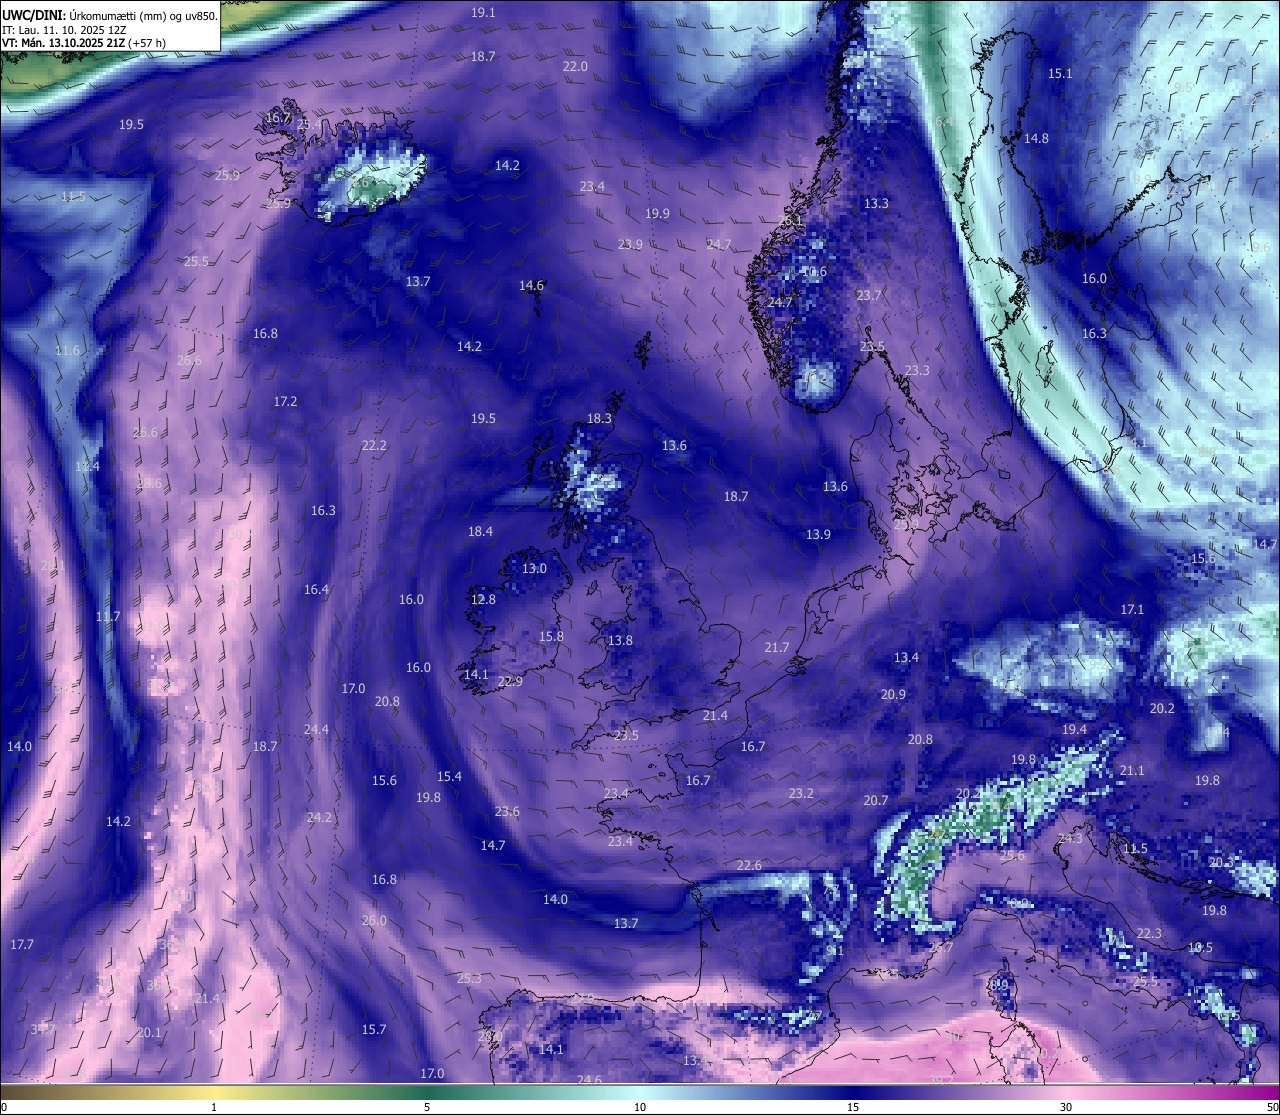This screenshot has height=1115, width=1280.
Task: Click the 22.9 value over Ireland
Action: [x=510, y=681]
